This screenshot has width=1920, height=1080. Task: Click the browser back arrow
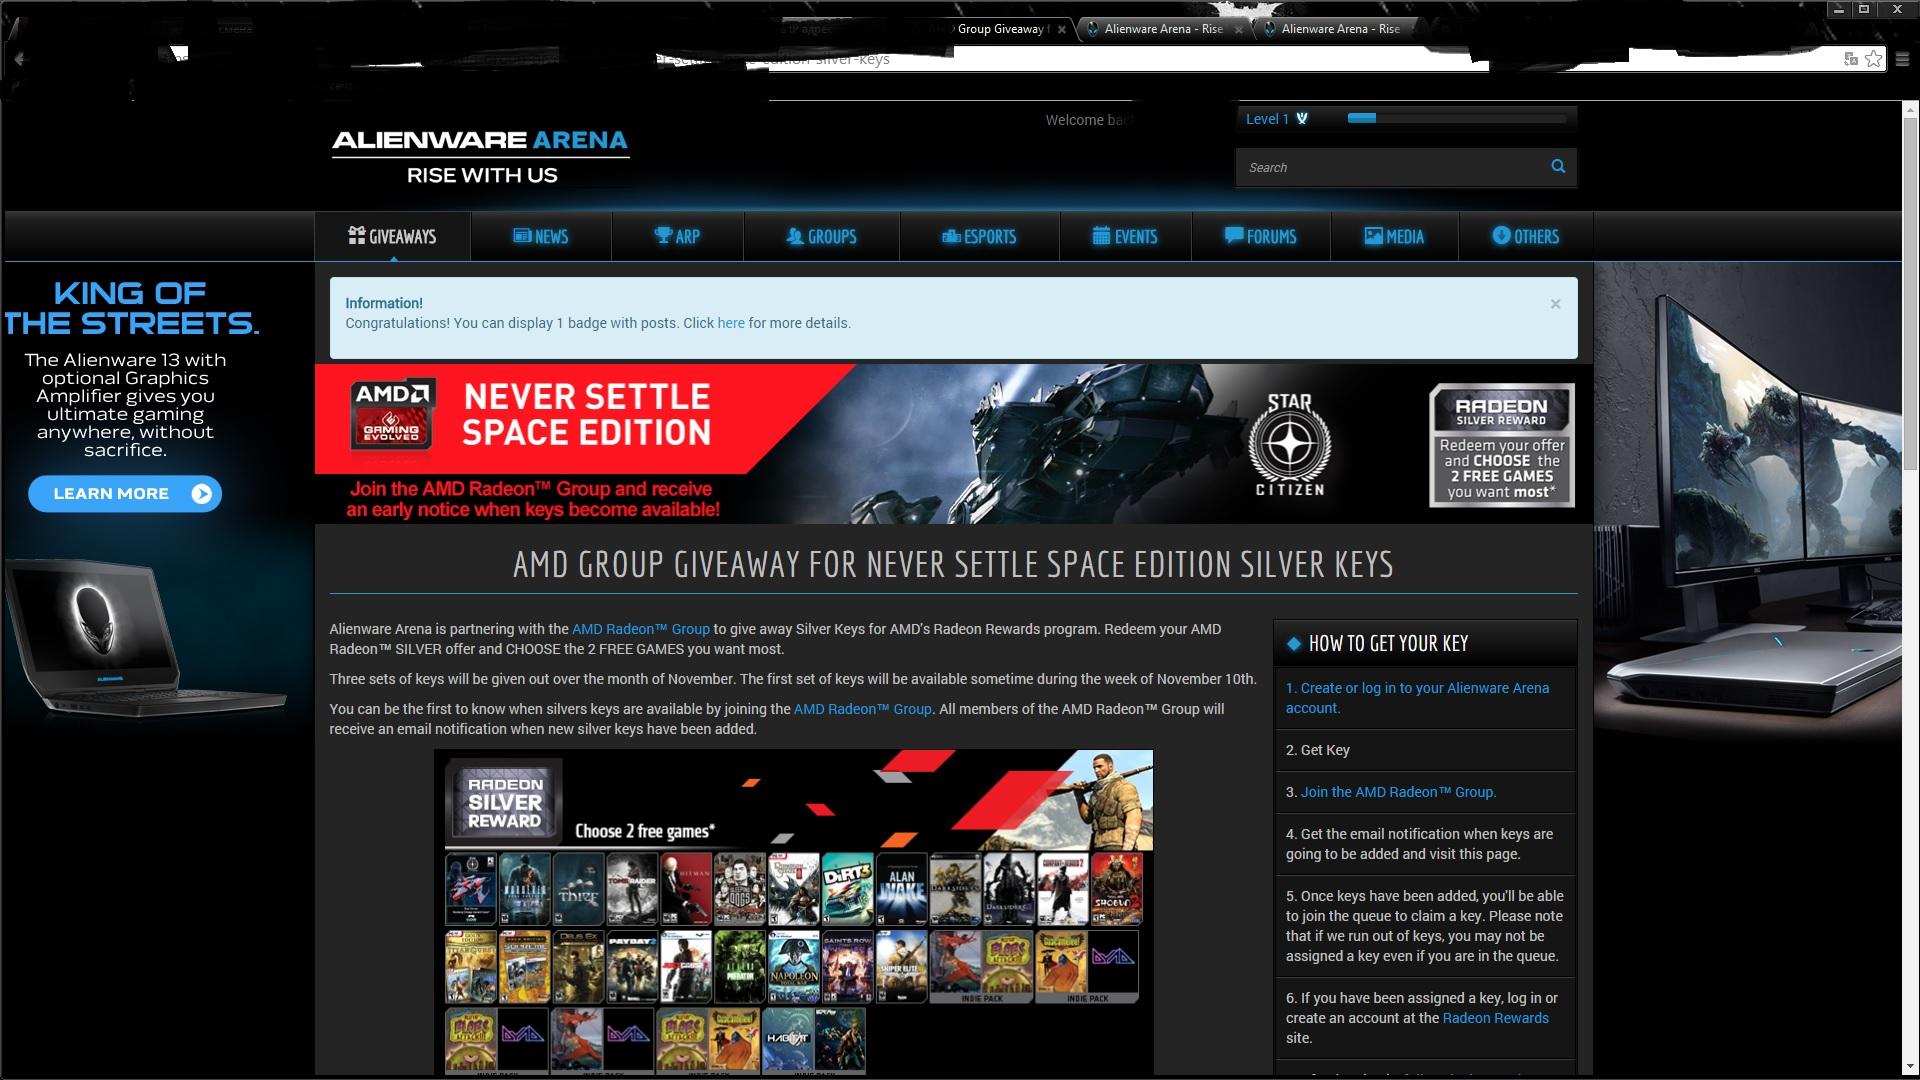(19, 59)
